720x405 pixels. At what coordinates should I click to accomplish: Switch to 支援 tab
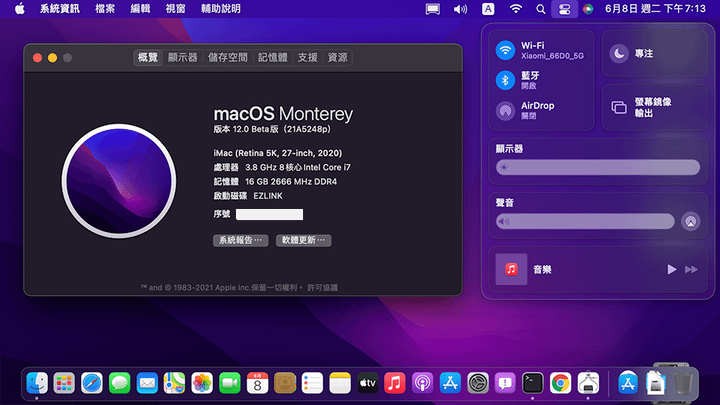tap(308, 57)
